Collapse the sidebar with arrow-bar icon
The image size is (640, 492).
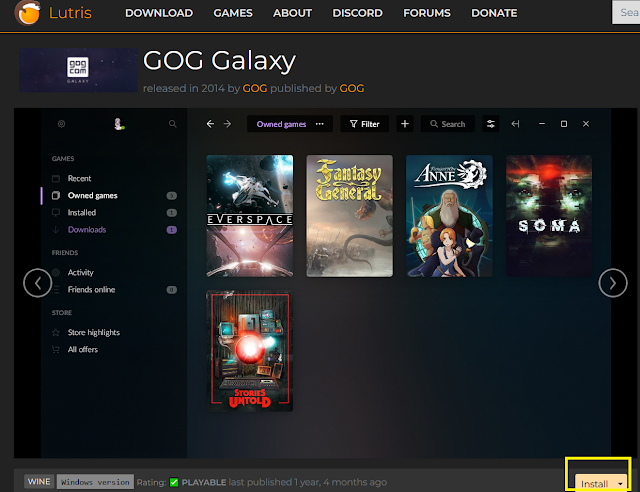(x=516, y=124)
